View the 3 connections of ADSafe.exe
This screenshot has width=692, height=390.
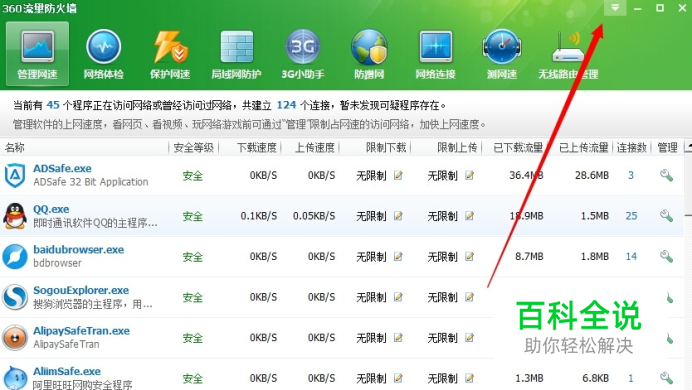tap(631, 175)
